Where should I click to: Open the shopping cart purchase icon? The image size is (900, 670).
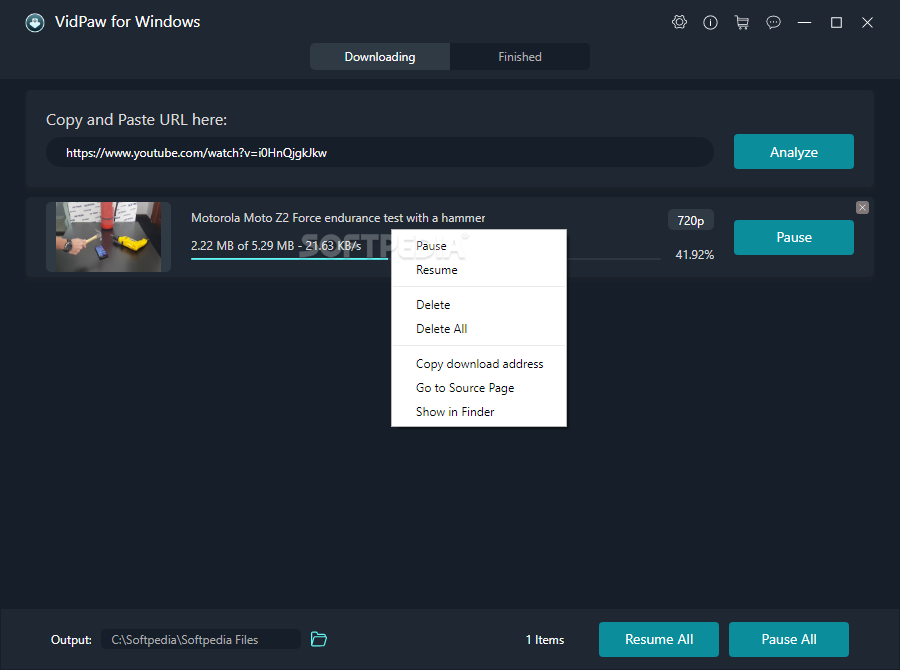pos(742,22)
